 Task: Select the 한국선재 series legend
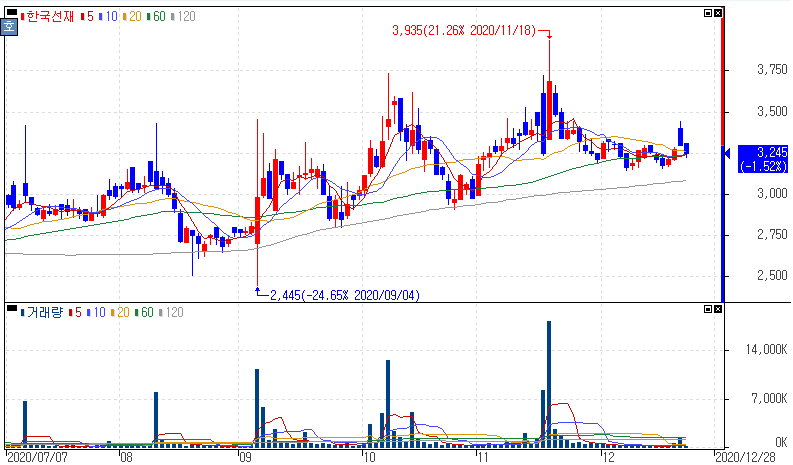(47, 17)
